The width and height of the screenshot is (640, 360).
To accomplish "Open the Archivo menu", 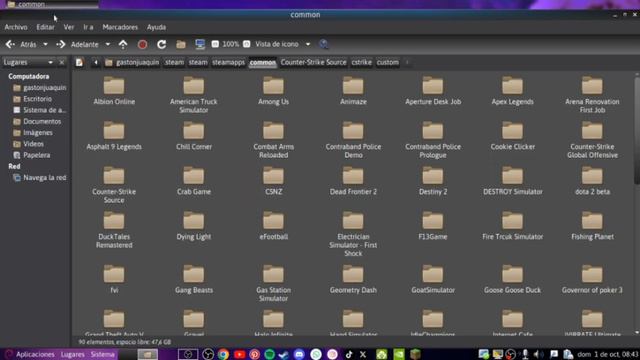I will point(16,27).
